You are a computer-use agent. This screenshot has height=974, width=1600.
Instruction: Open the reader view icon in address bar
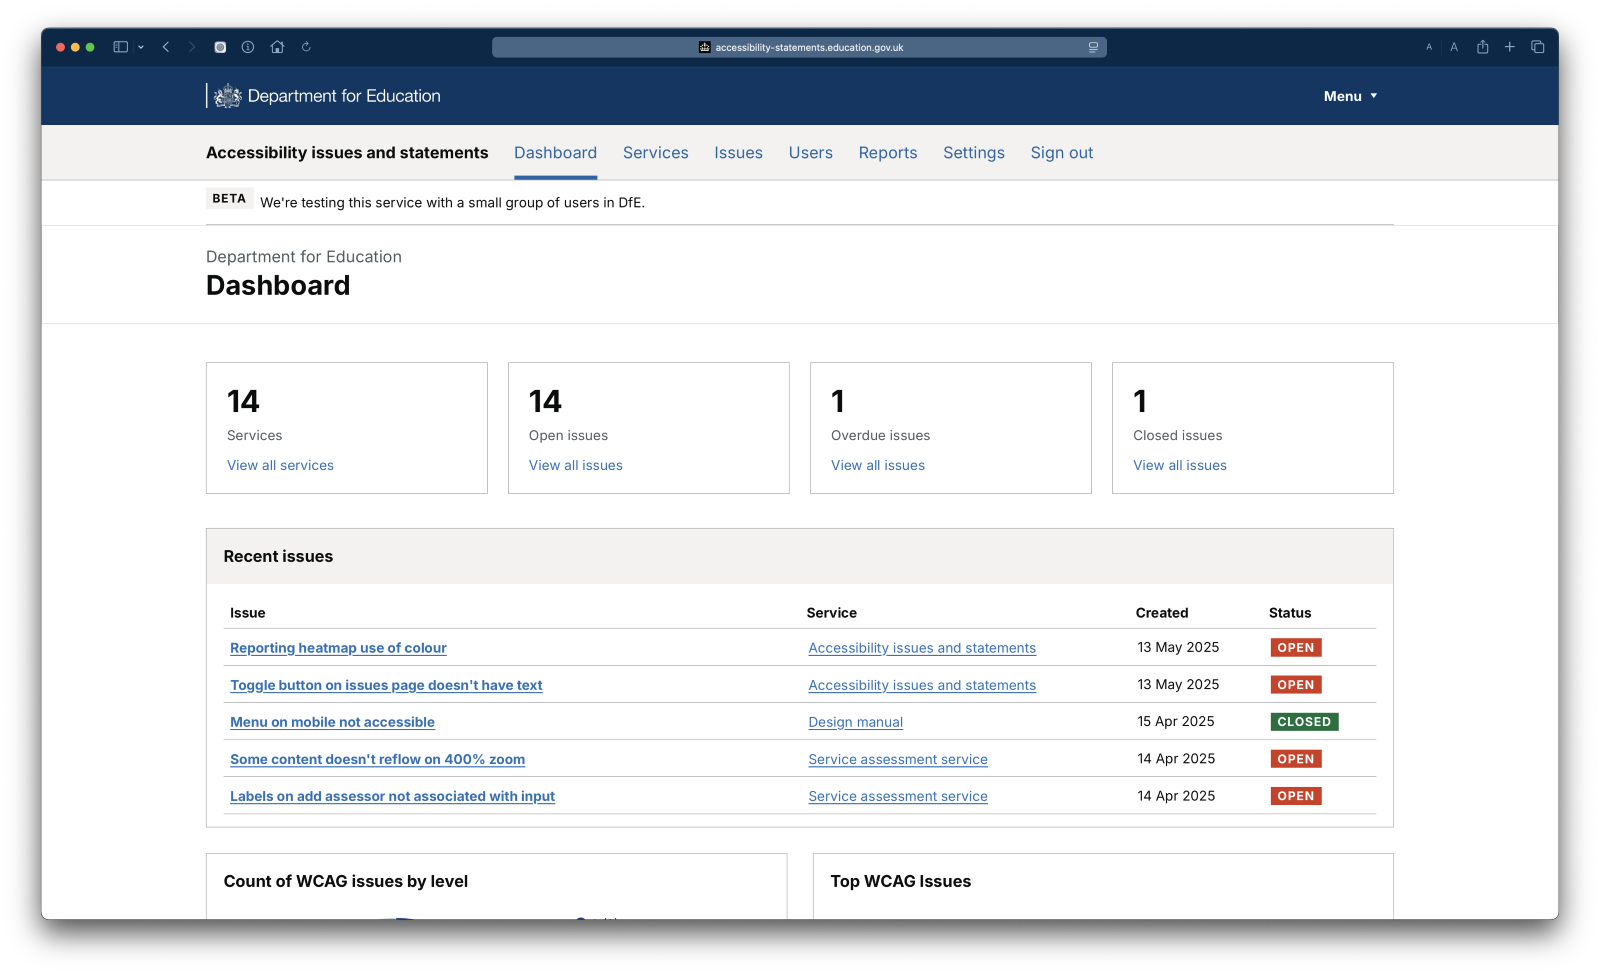pos(1092,47)
